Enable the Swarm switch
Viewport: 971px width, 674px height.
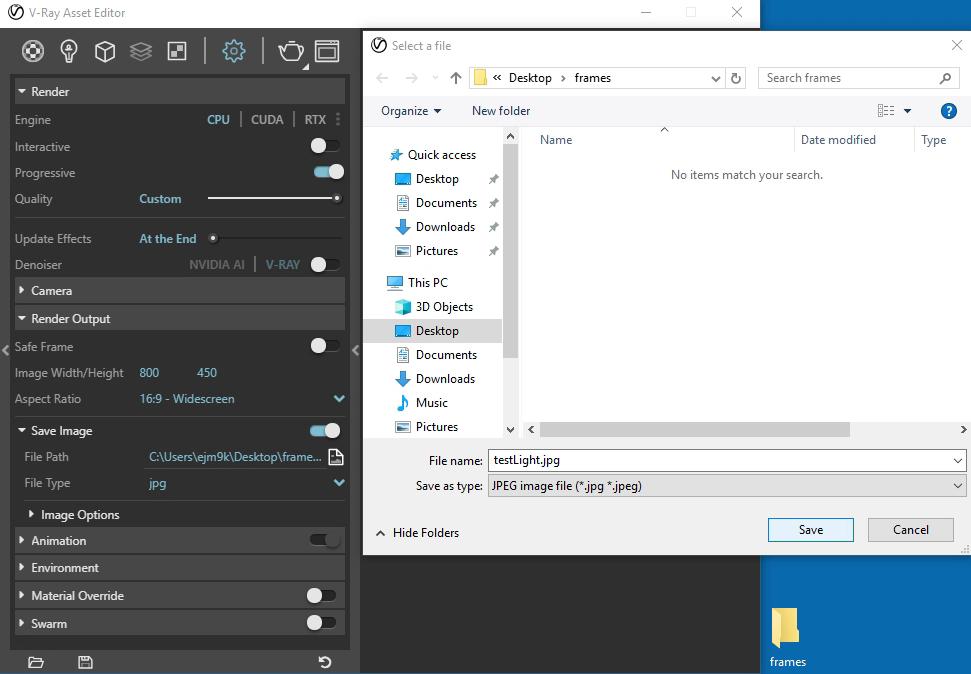pyautogui.click(x=321, y=623)
